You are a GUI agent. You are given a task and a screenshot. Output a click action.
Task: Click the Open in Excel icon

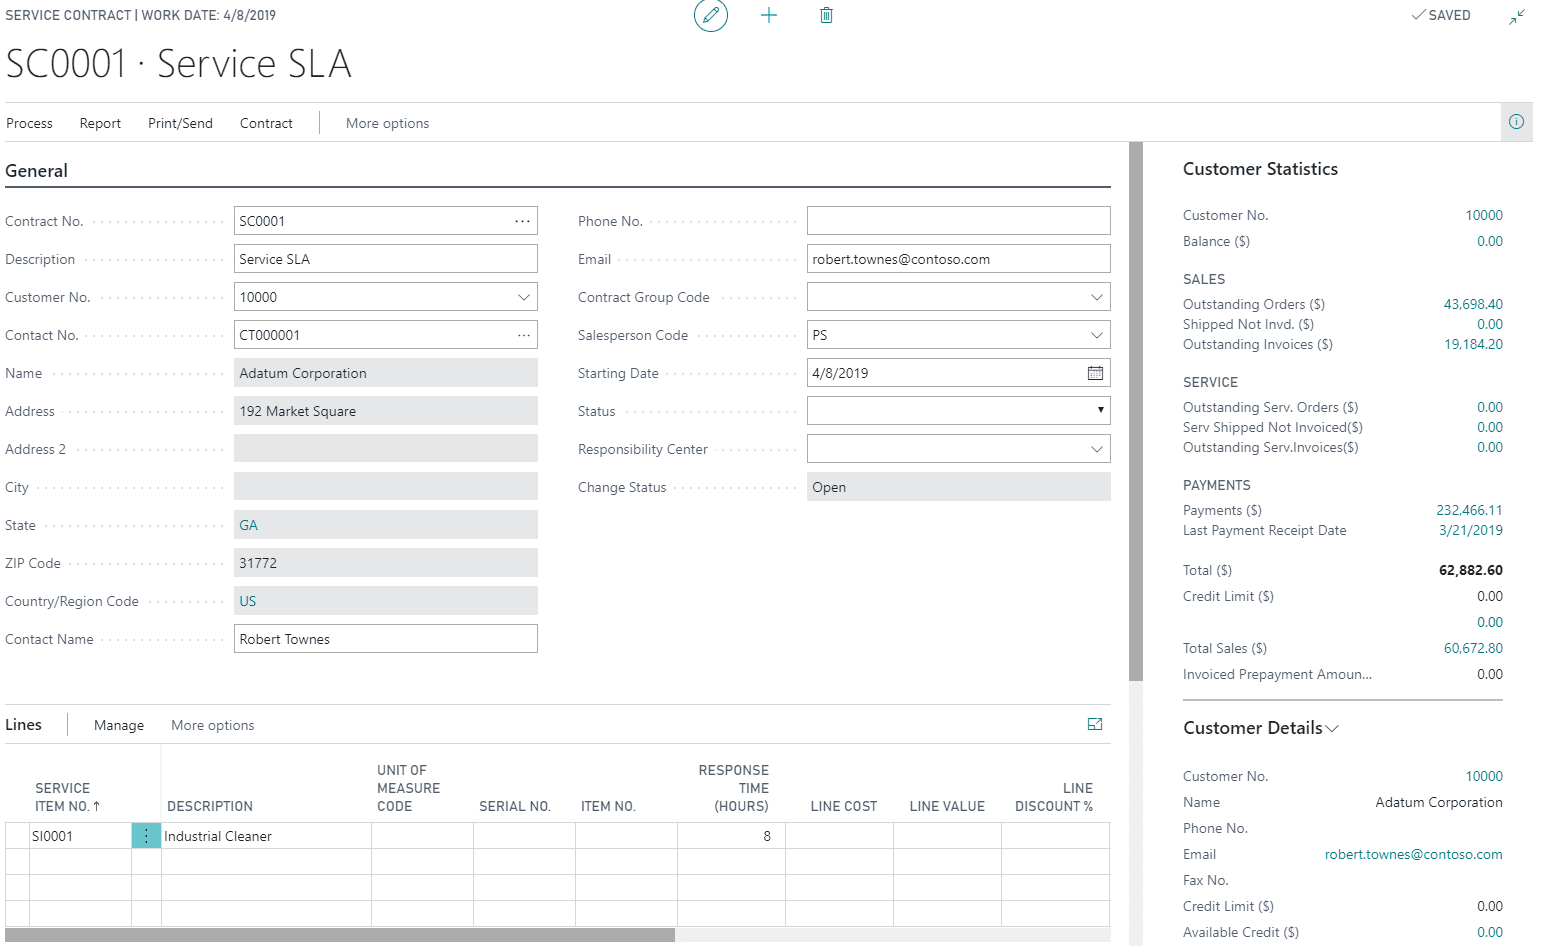point(1095,724)
